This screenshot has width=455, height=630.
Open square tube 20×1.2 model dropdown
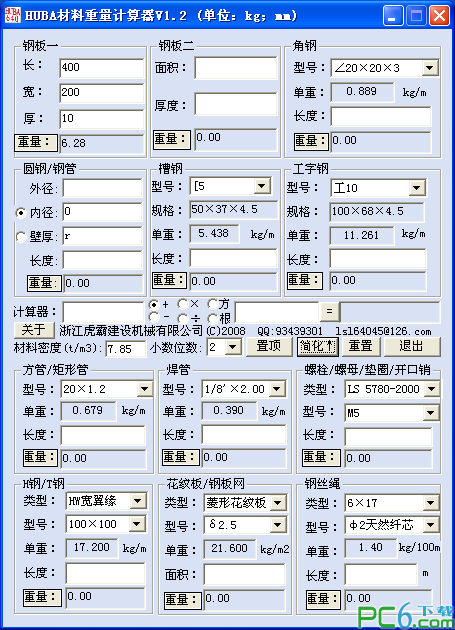coord(144,389)
